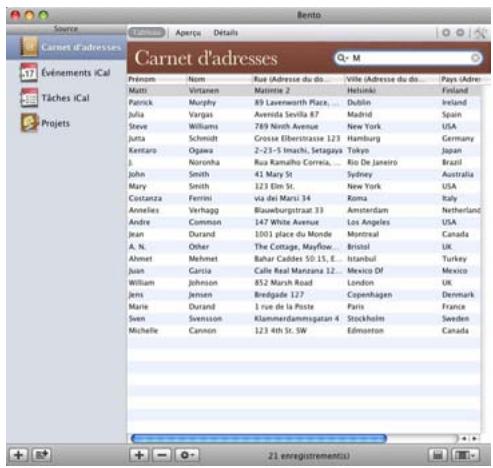Open the Carnet d'adresses library in sidebar
The image size is (493, 468).
coord(66,47)
